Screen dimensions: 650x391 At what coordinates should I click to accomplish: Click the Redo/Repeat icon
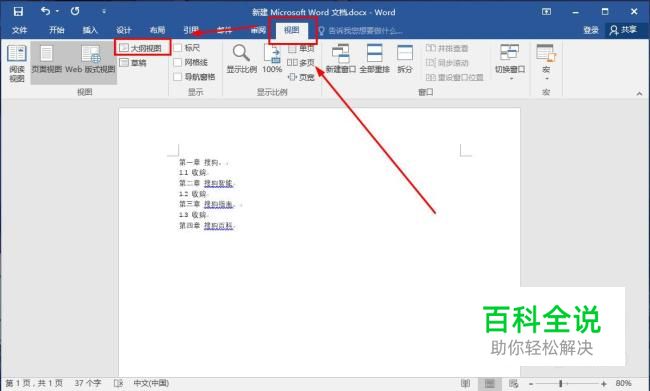click(75, 11)
